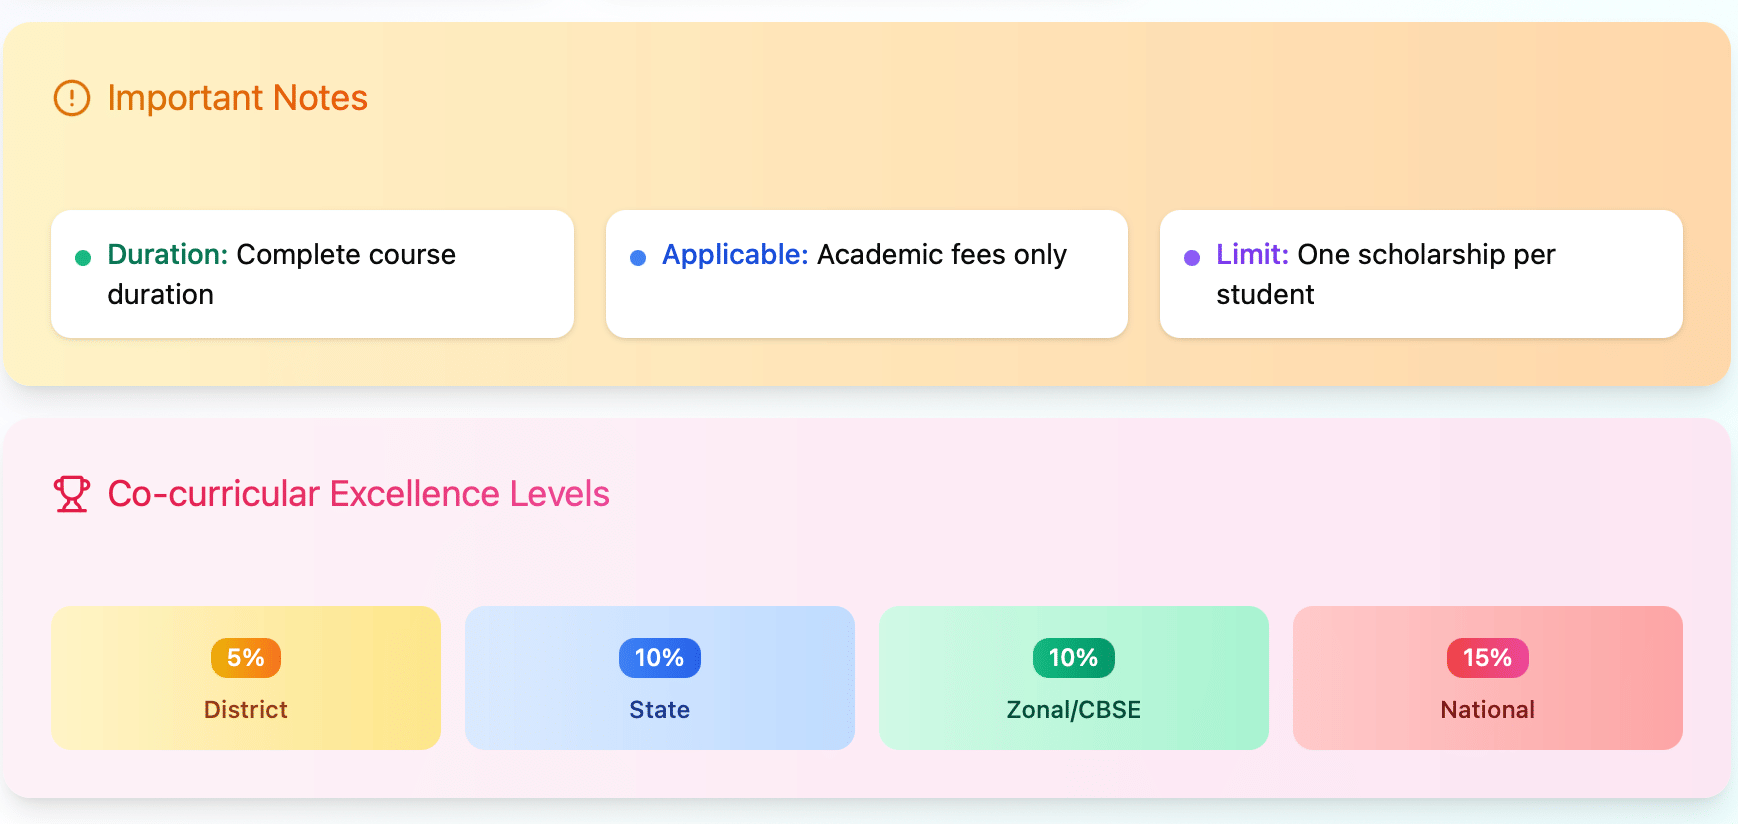
Task: Click the trophy icon beside Co-curricular Excellence
Action: (x=72, y=494)
